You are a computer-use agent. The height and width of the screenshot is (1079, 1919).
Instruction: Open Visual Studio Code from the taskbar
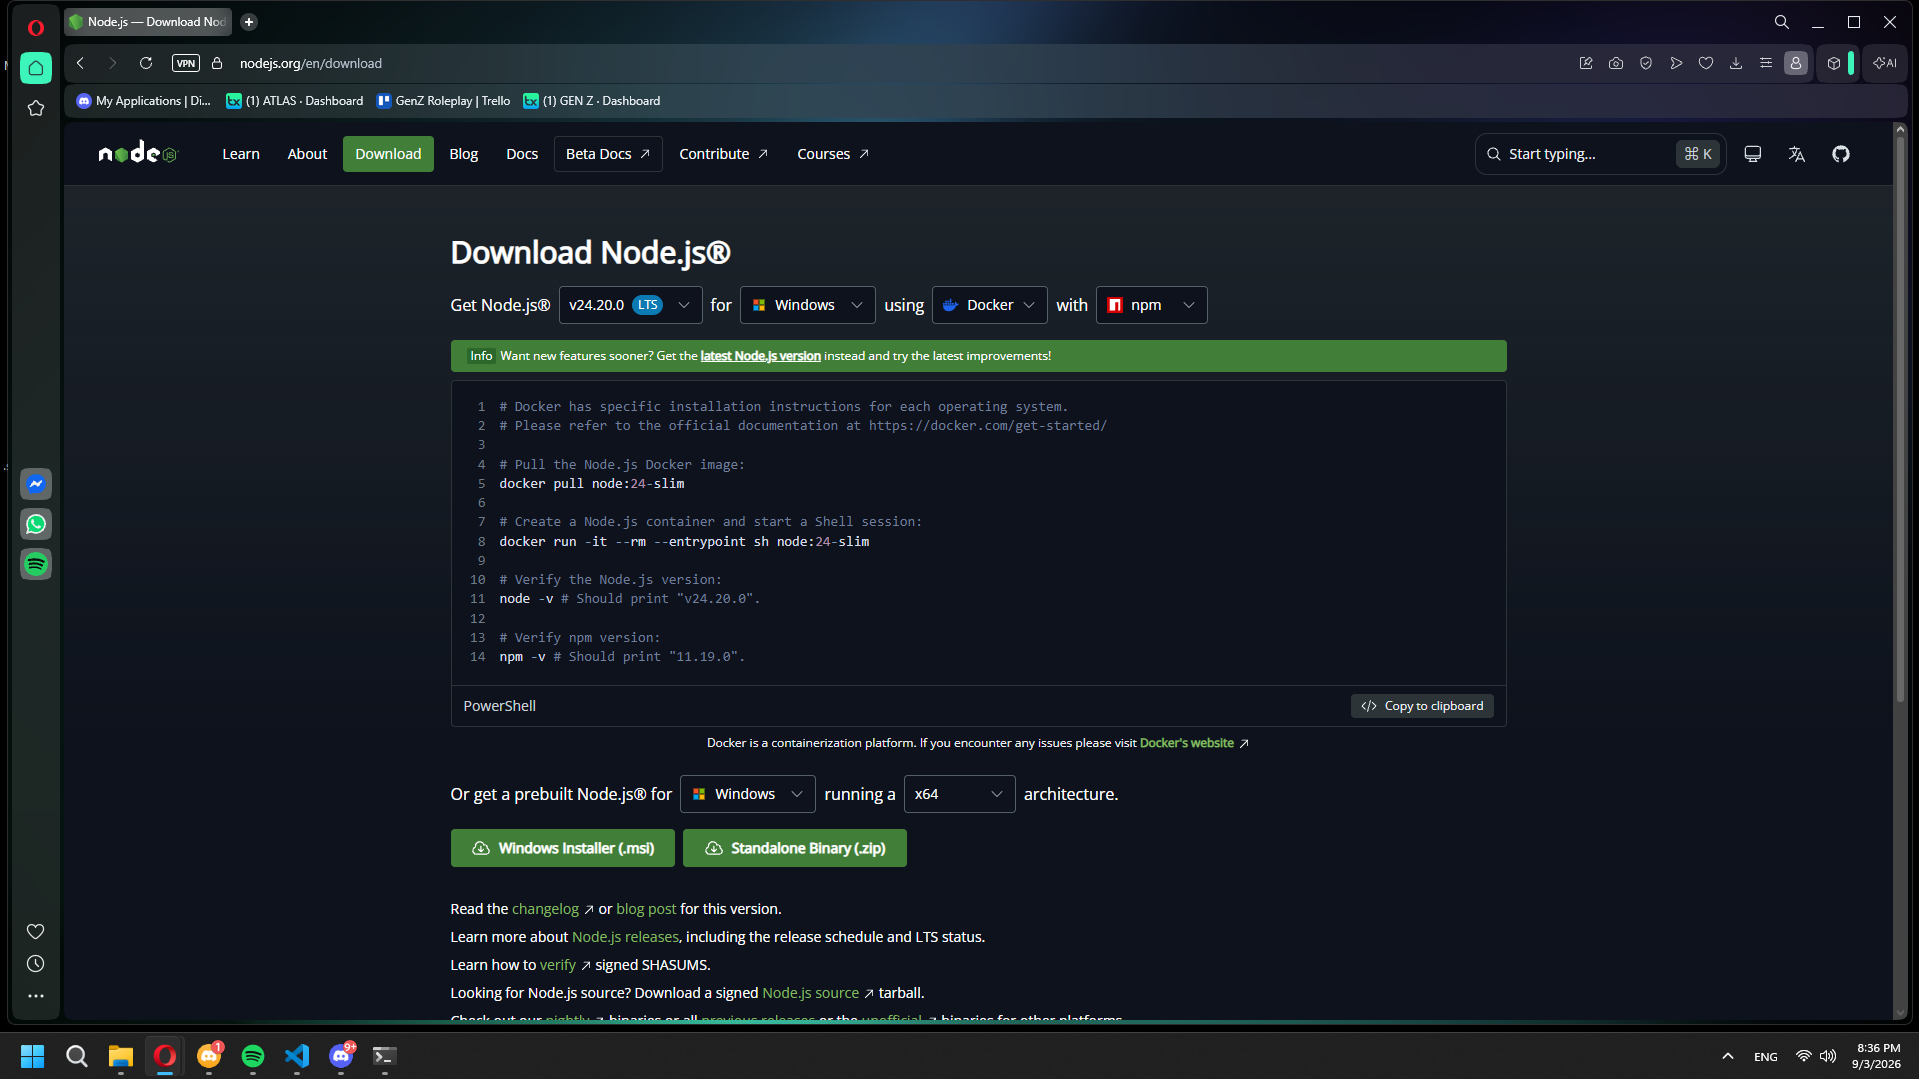click(297, 1056)
